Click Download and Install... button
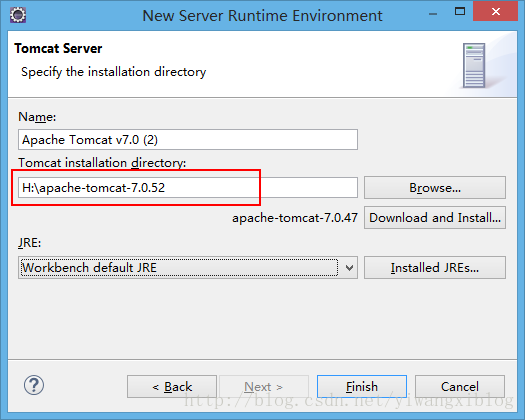Screen dimensions: 525x420 [435, 218]
